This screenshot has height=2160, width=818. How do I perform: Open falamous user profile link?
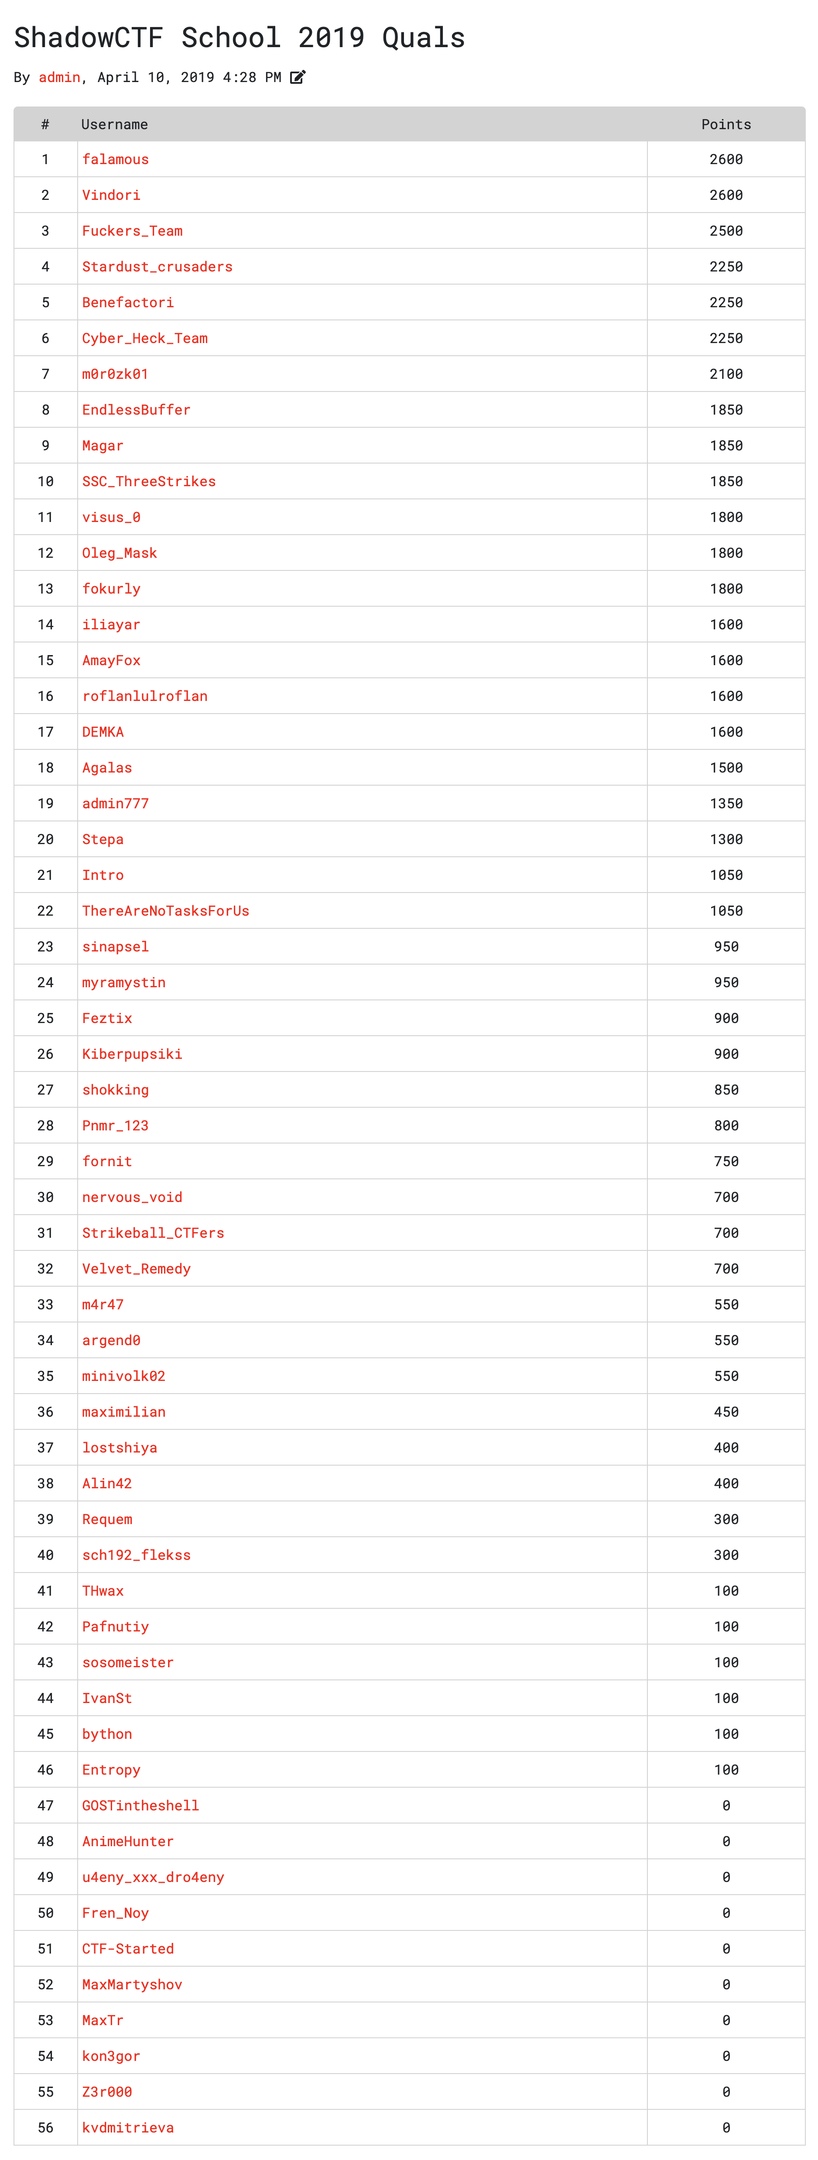tap(115, 159)
